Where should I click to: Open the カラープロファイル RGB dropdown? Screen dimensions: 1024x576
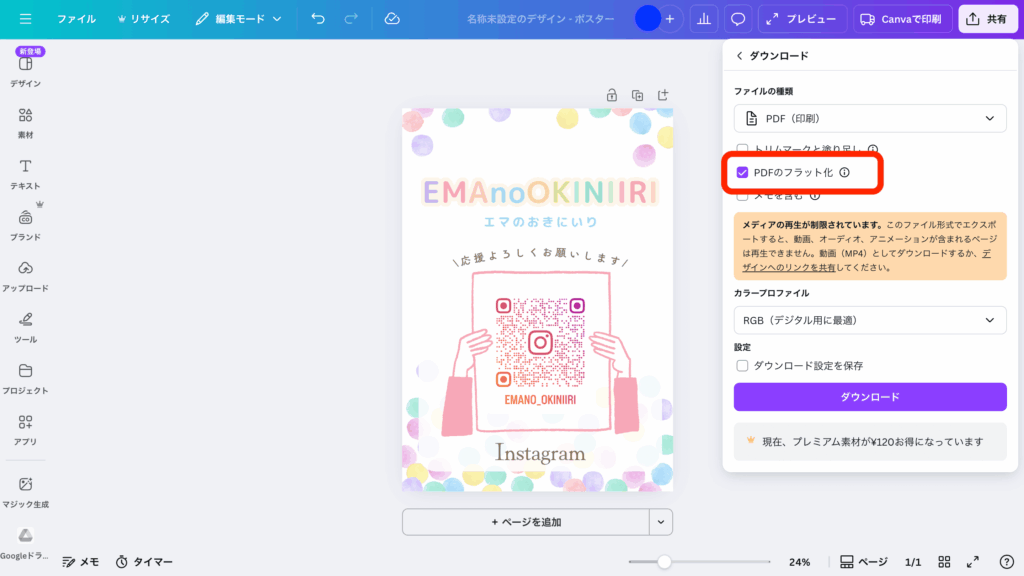click(869, 320)
